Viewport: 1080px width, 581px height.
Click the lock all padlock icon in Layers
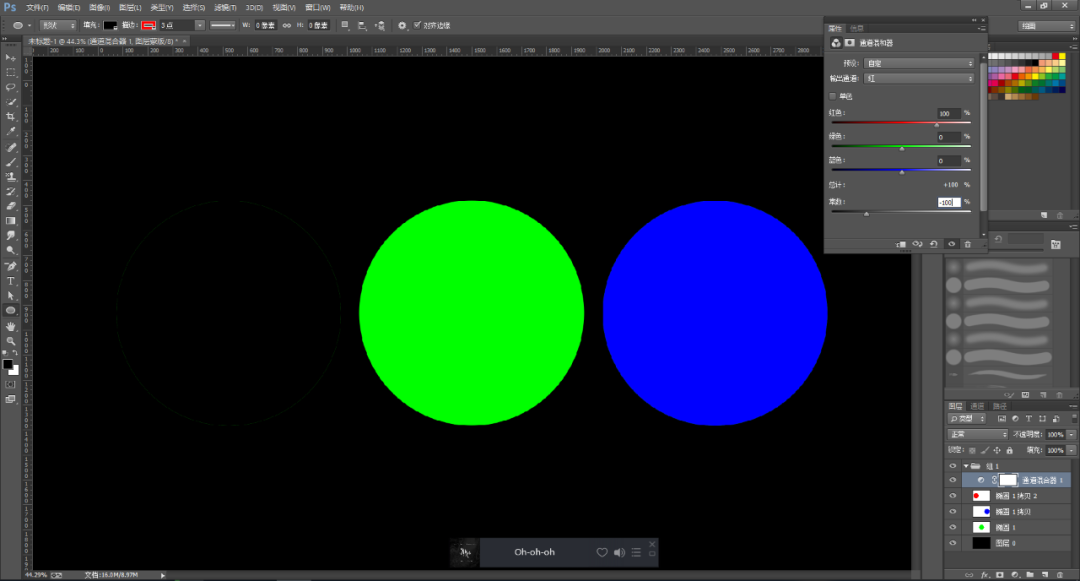(1010, 450)
